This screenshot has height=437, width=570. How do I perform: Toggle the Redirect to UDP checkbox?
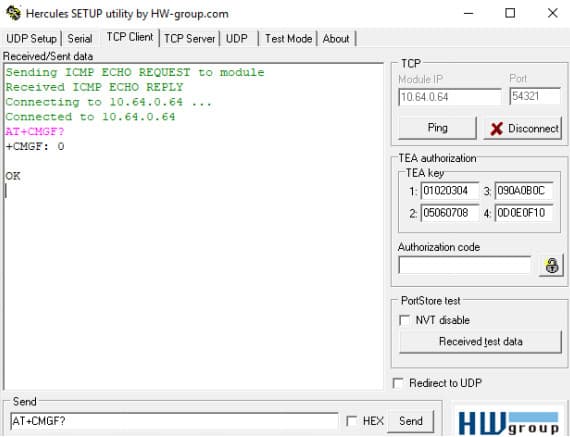coord(398,383)
